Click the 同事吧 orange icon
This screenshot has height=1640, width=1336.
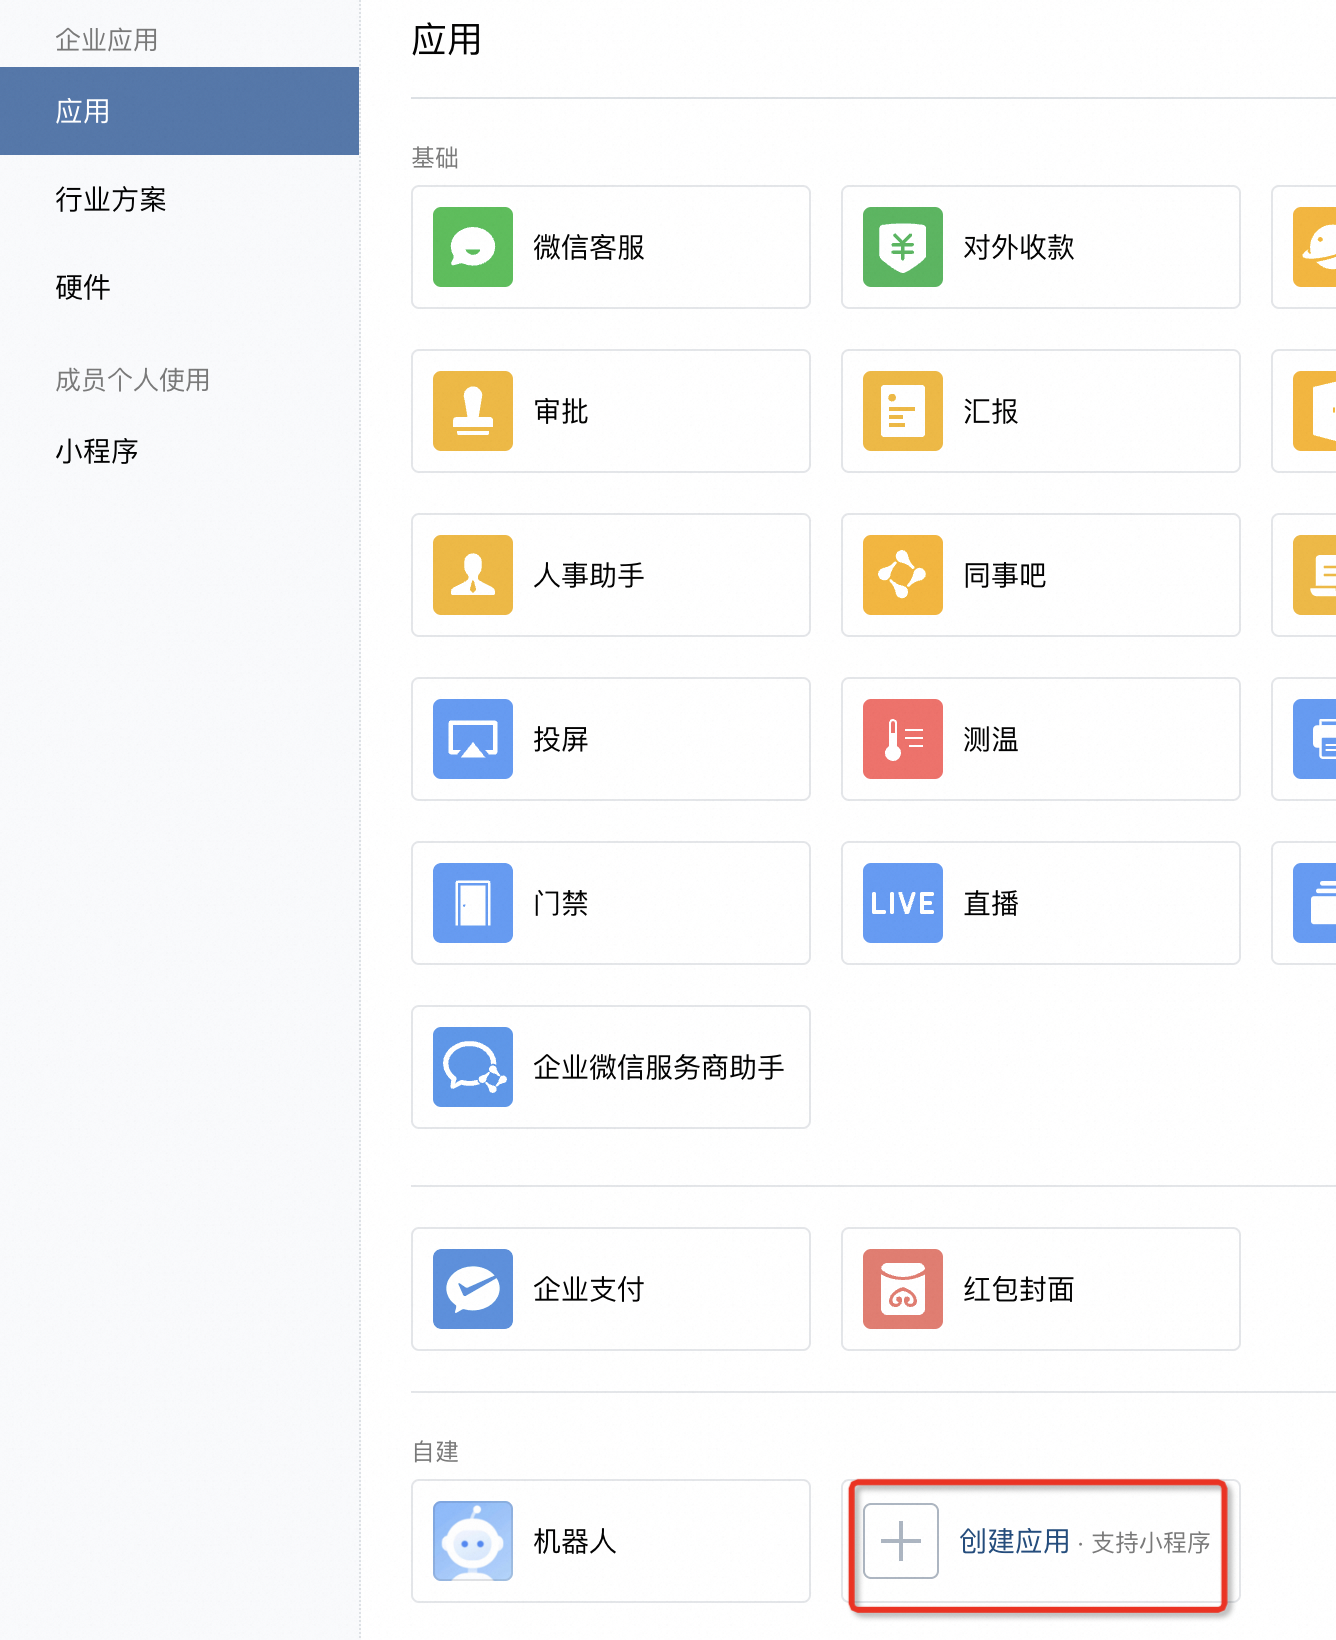[x=903, y=575]
